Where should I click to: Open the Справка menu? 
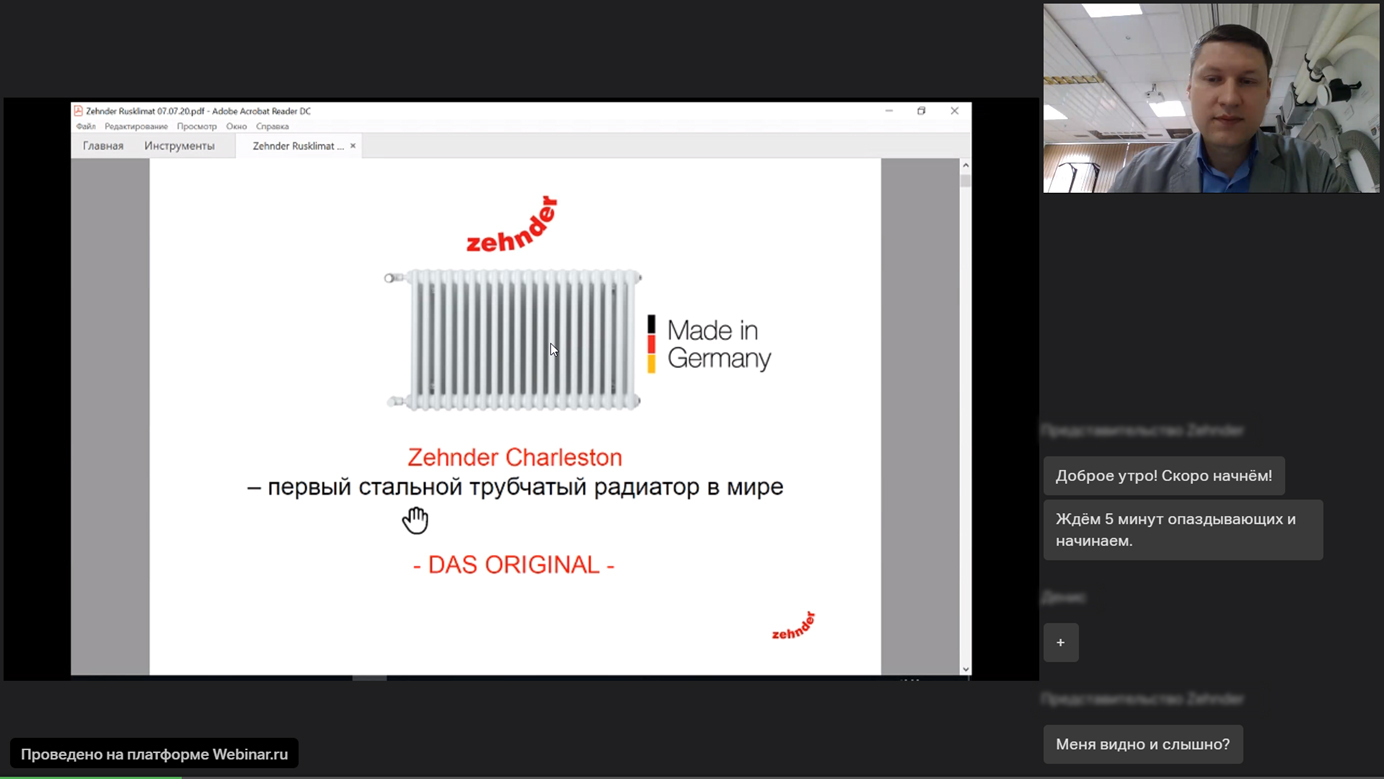[272, 127]
